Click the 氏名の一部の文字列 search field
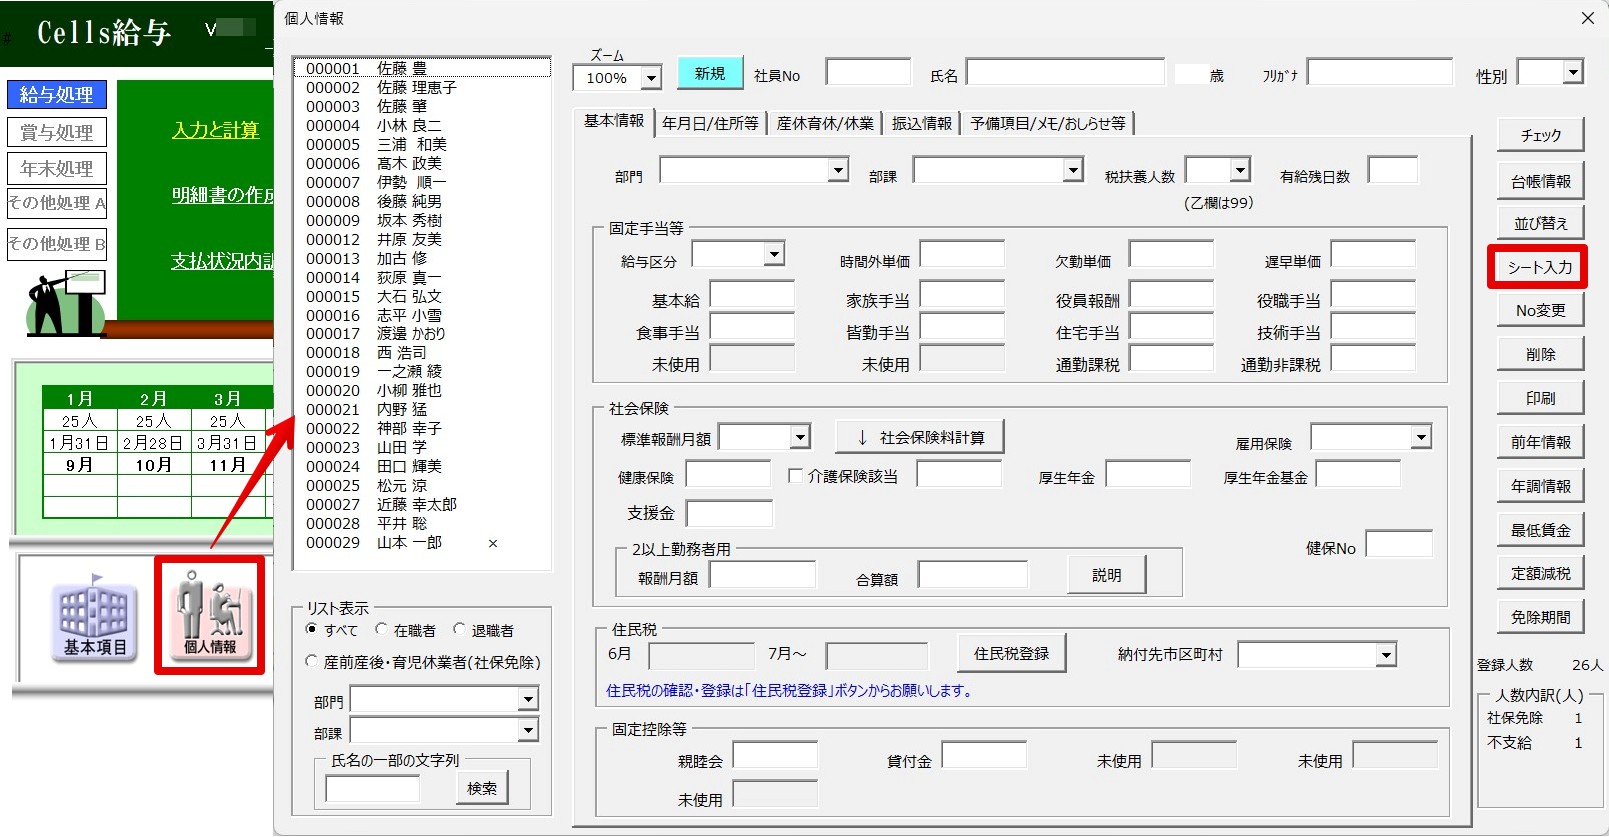The width and height of the screenshot is (1609, 837). point(372,788)
